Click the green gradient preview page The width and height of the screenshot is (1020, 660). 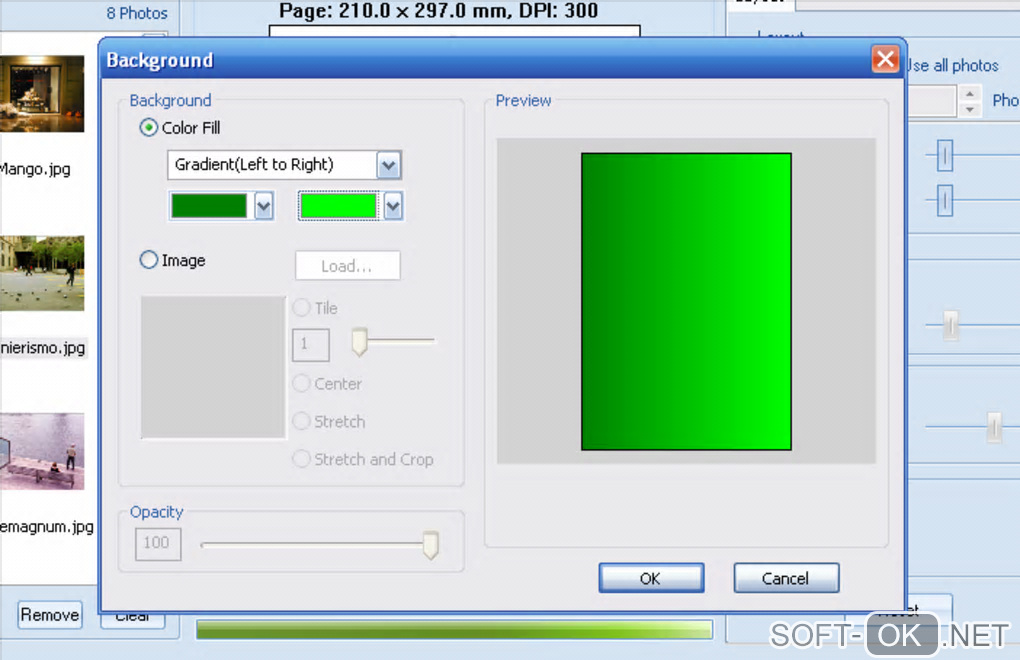coord(686,302)
